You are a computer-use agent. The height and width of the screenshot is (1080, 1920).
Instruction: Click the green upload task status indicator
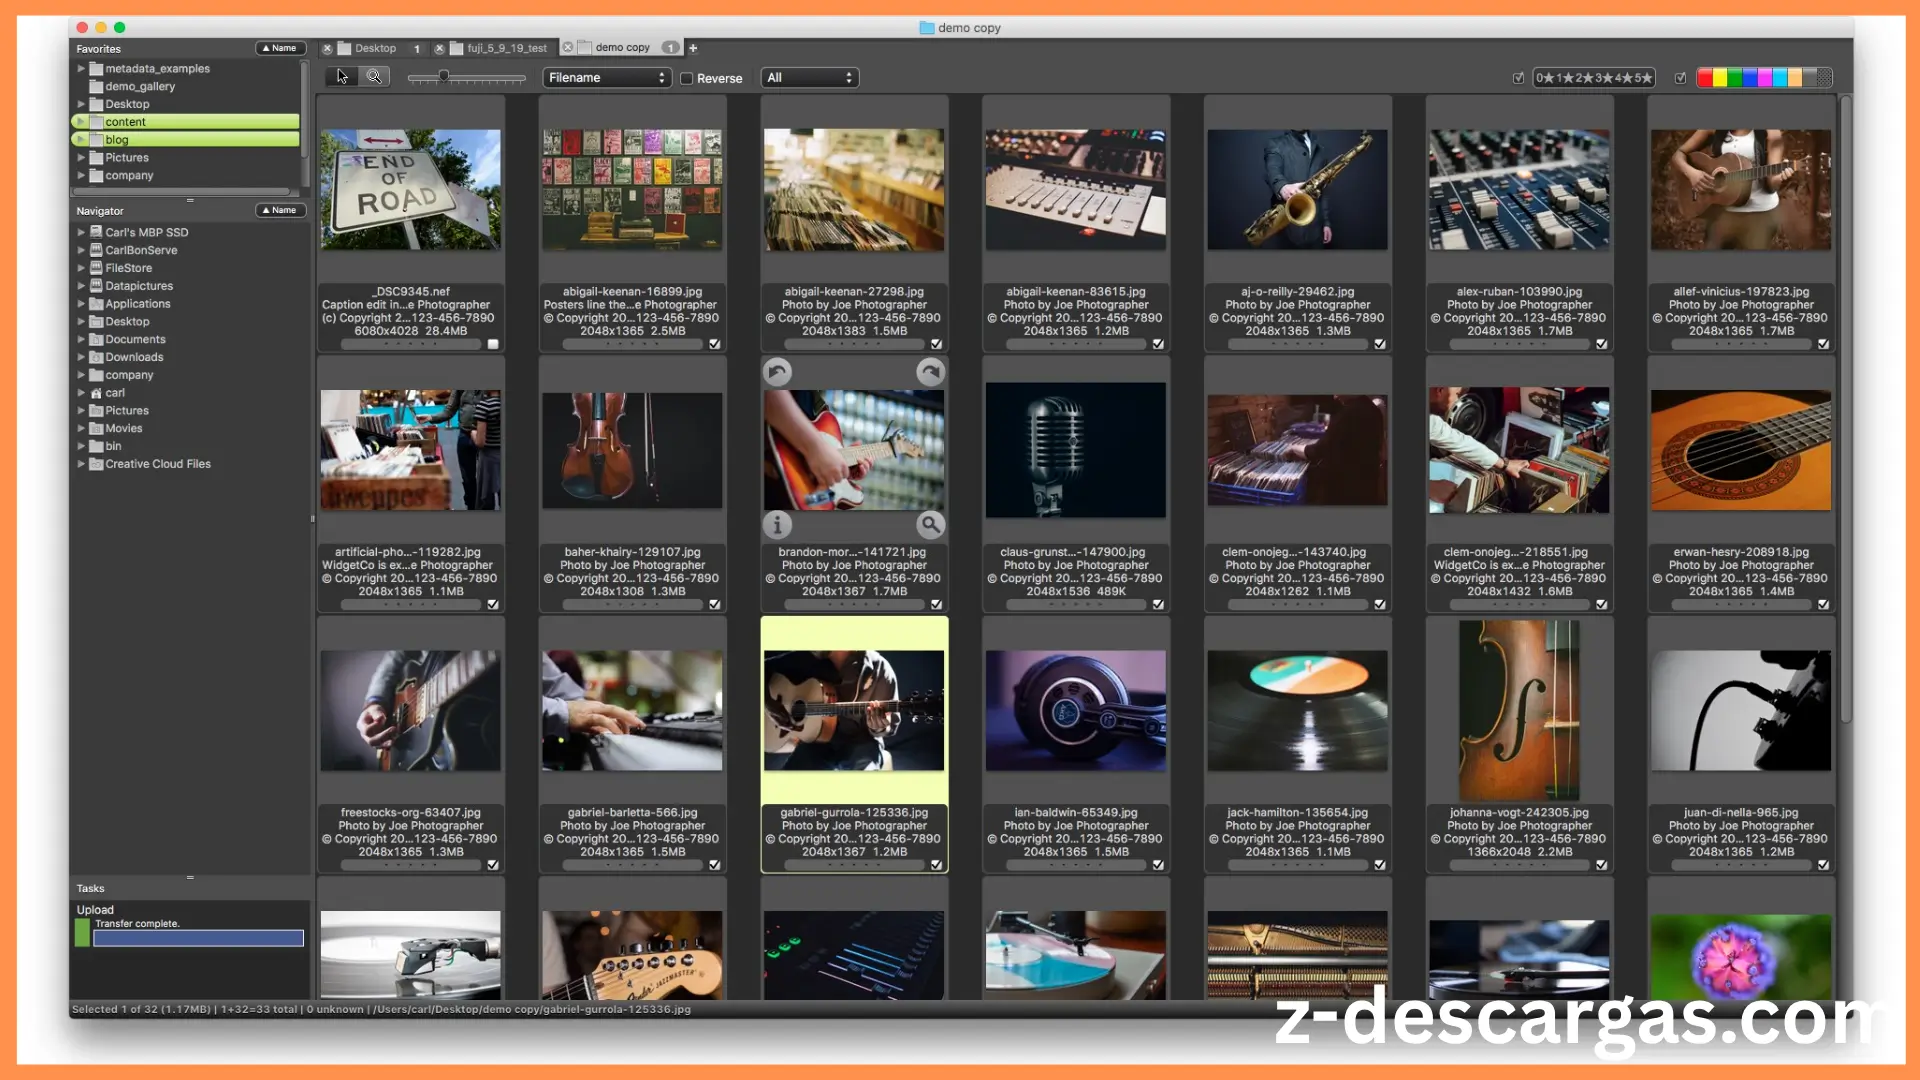[82, 933]
